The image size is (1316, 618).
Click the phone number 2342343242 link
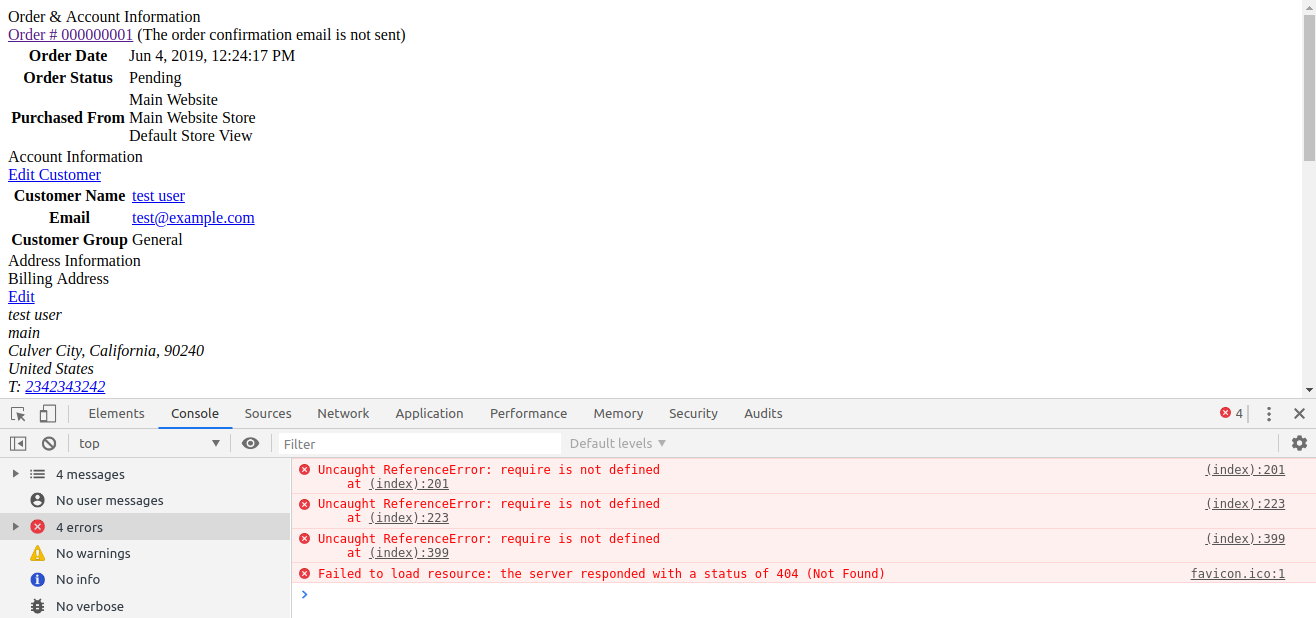click(x=65, y=387)
